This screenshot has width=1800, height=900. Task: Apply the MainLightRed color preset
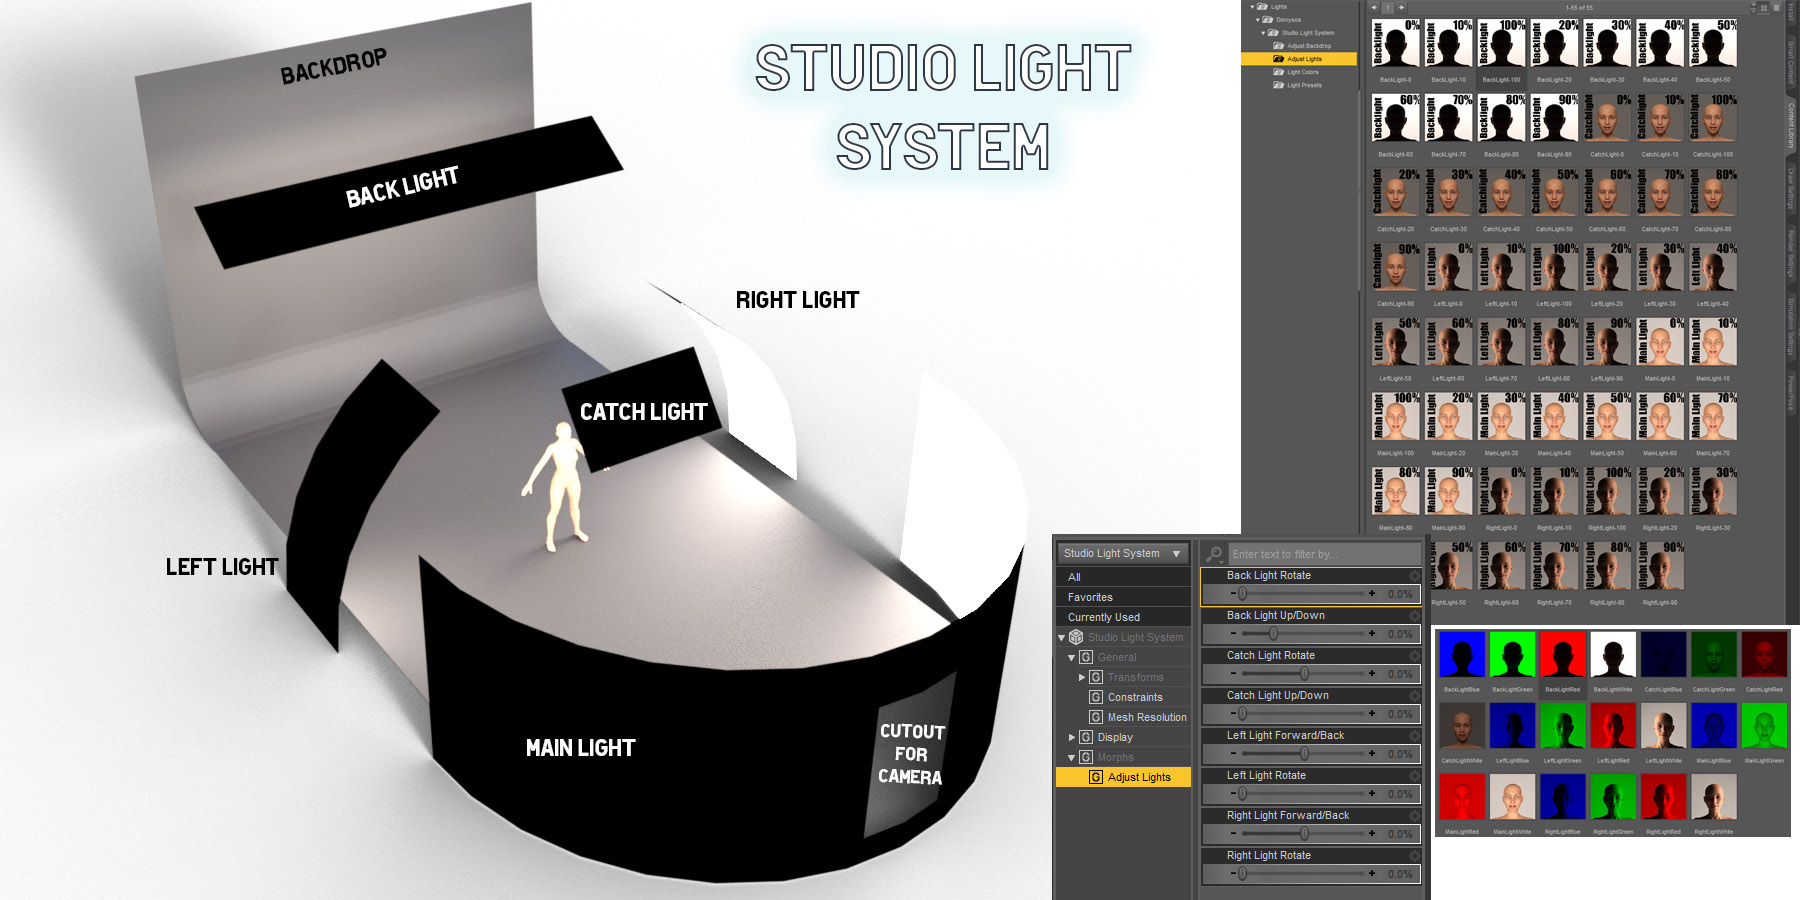[x=1462, y=798]
